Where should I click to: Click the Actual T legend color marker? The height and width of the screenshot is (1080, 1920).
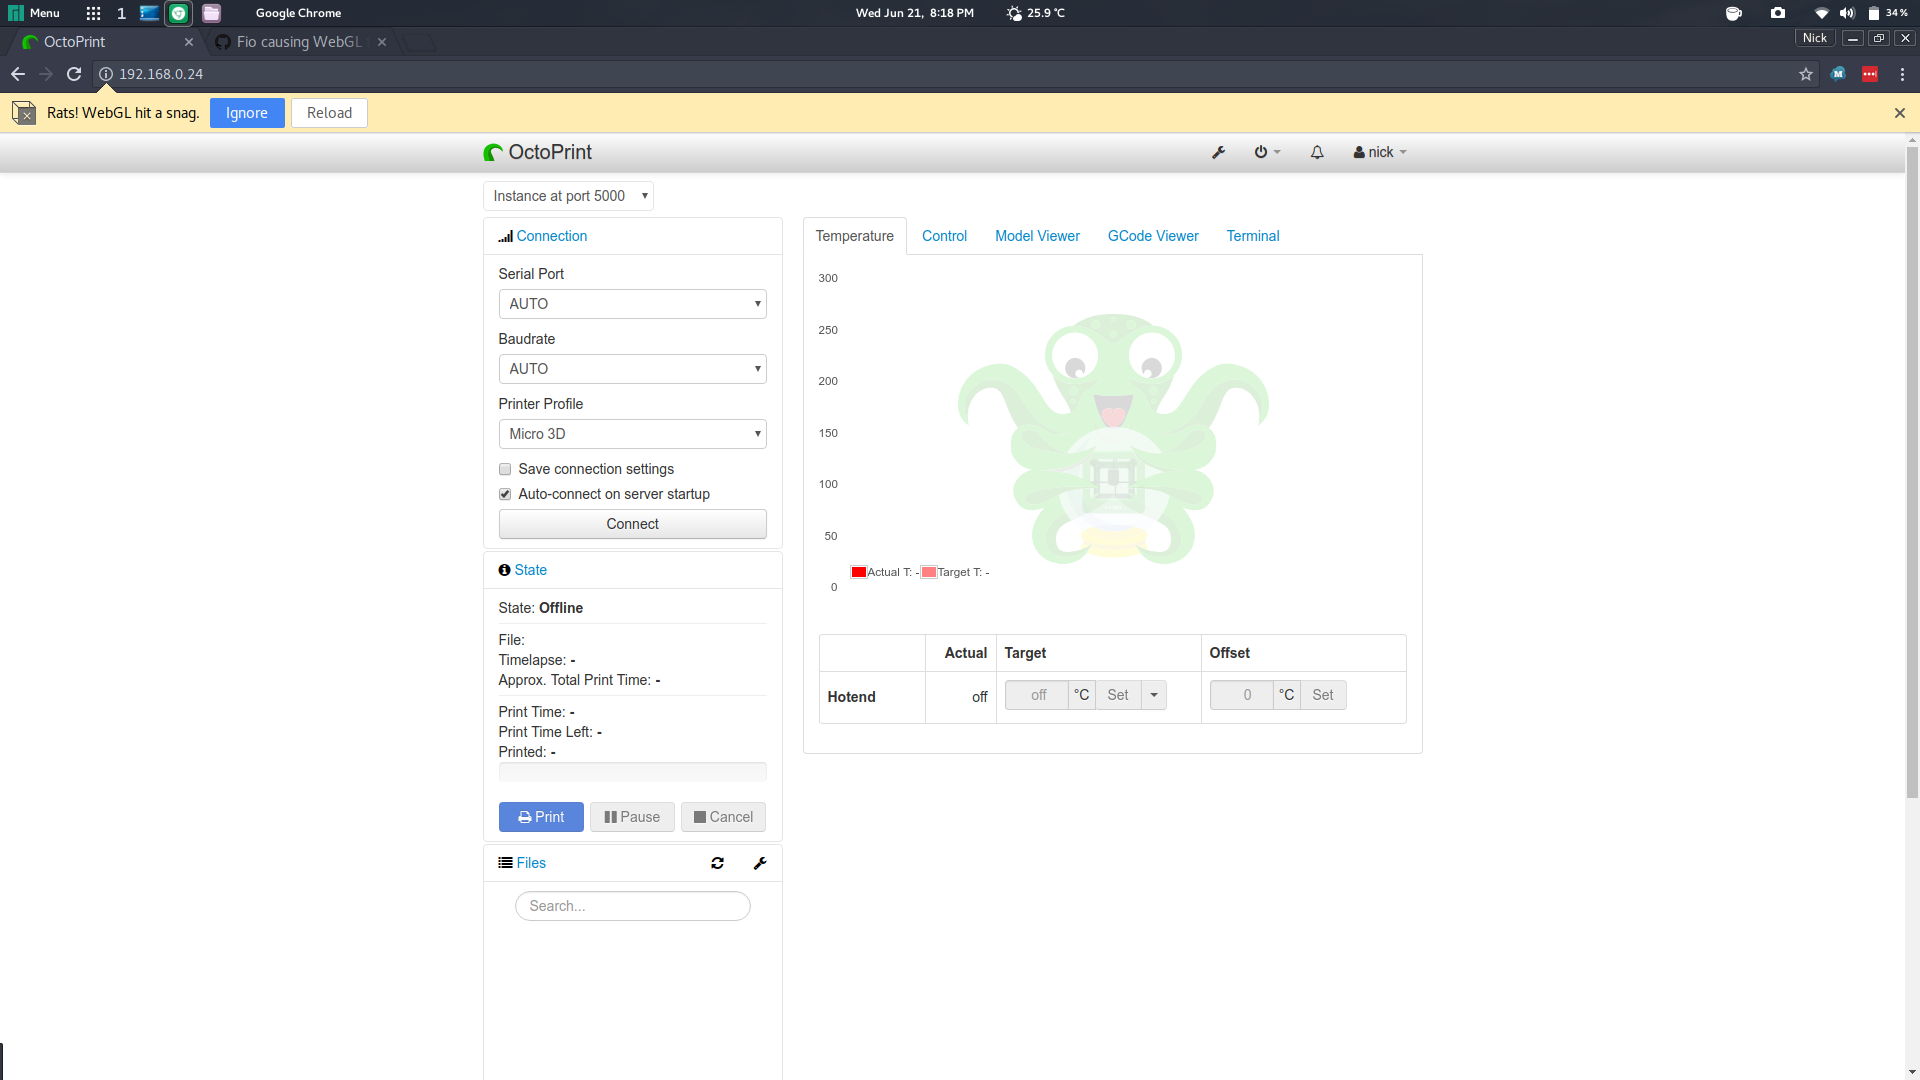858,572
